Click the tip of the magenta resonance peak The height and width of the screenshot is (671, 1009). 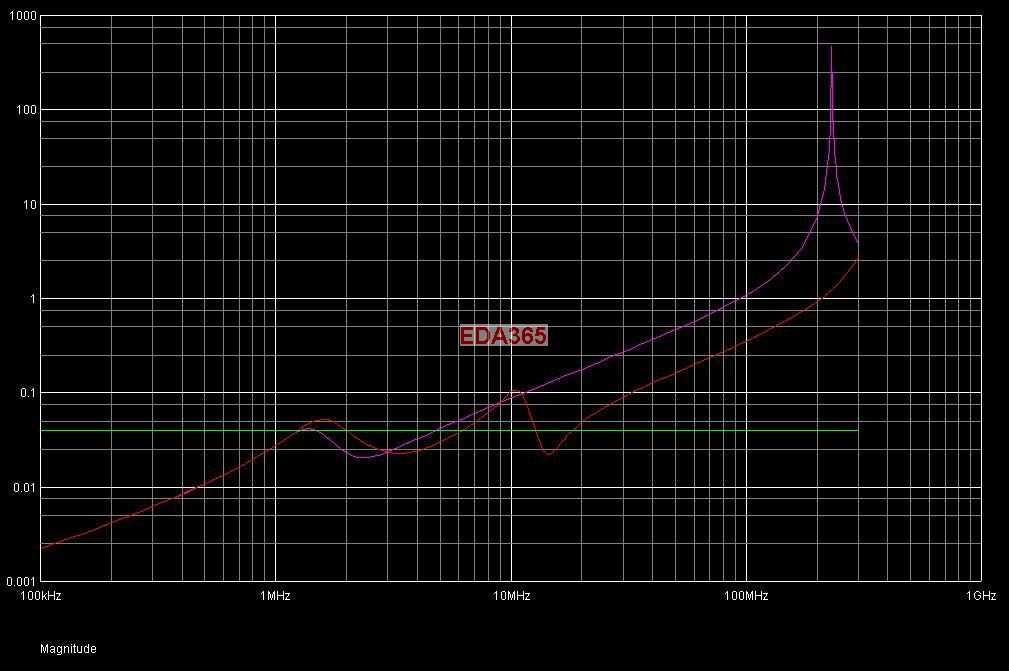pyautogui.click(x=831, y=47)
